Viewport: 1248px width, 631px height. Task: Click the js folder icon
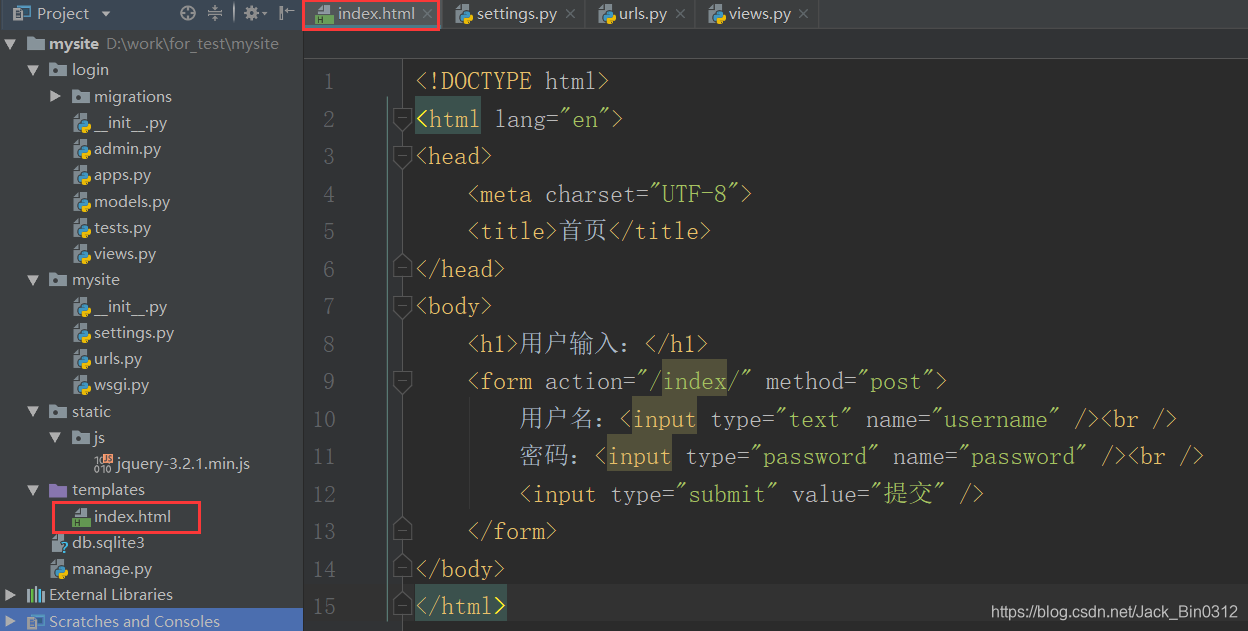pyautogui.click(x=81, y=437)
